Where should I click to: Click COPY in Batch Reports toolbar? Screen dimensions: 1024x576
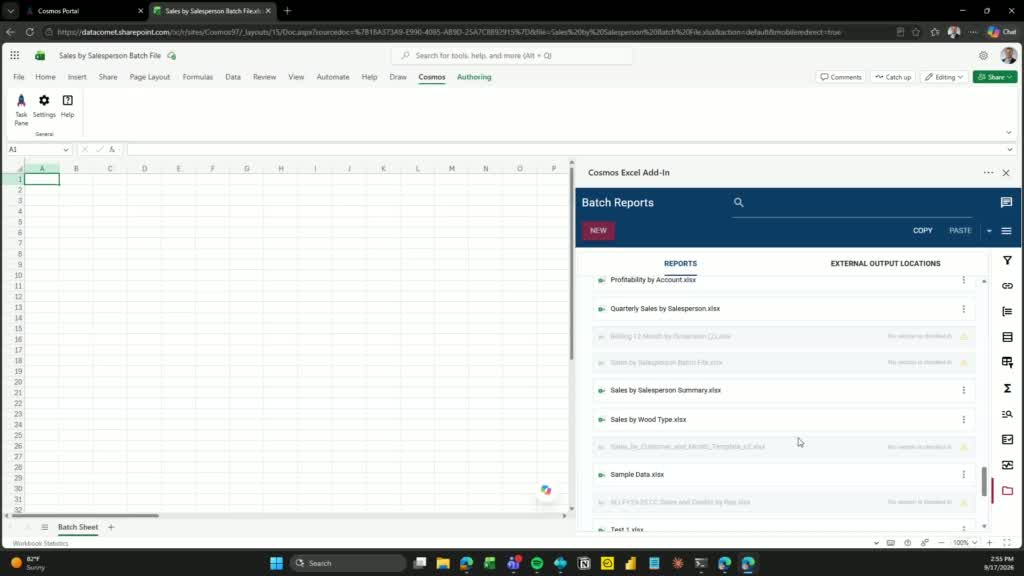point(922,231)
